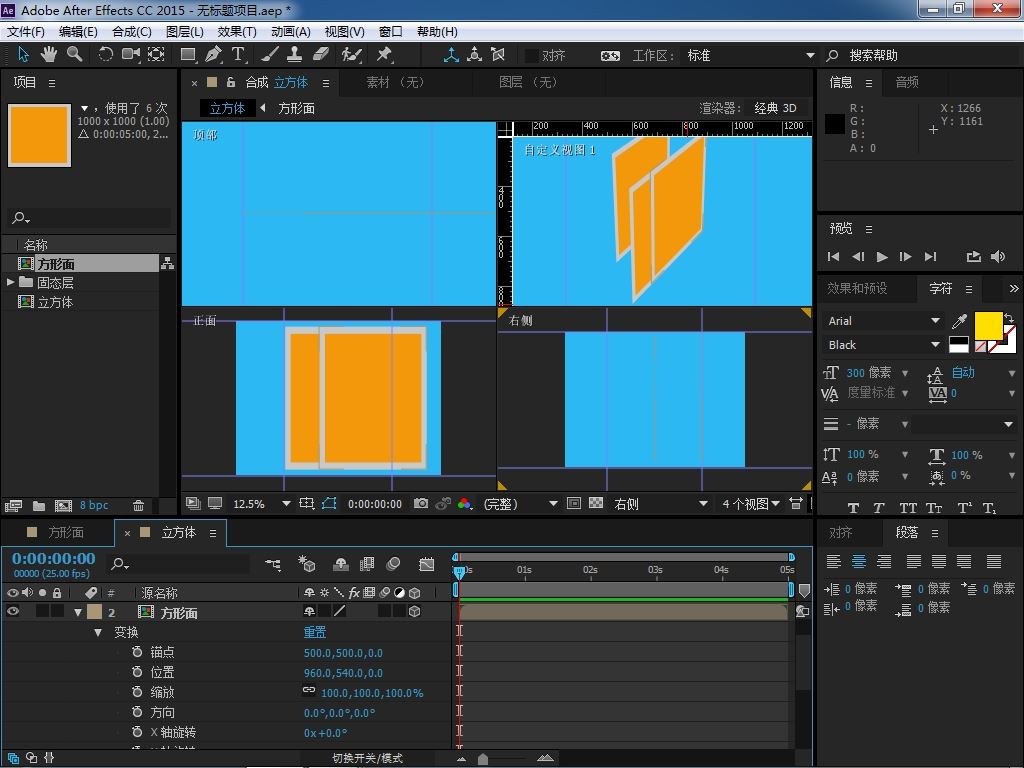Screen dimensions: 1024x768
Task: Click the yellow fill color swatch
Action: tap(987, 325)
